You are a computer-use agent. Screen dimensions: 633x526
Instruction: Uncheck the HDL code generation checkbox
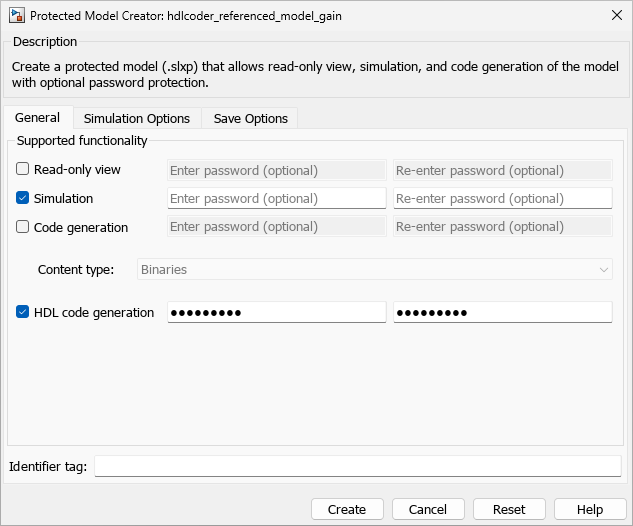pyautogui.click(x=23, y=312)
